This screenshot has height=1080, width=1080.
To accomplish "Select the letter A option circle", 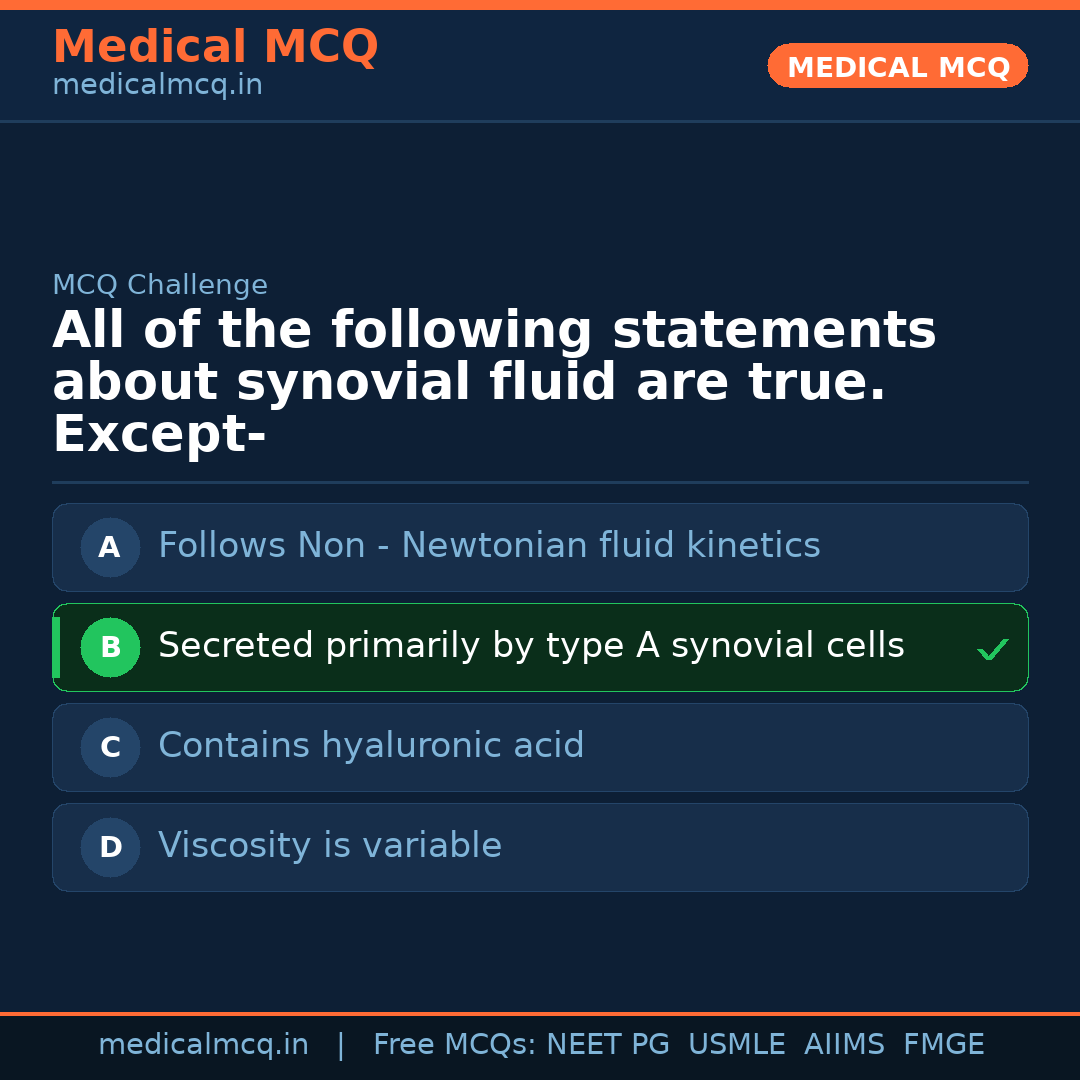I will (110, 547).
